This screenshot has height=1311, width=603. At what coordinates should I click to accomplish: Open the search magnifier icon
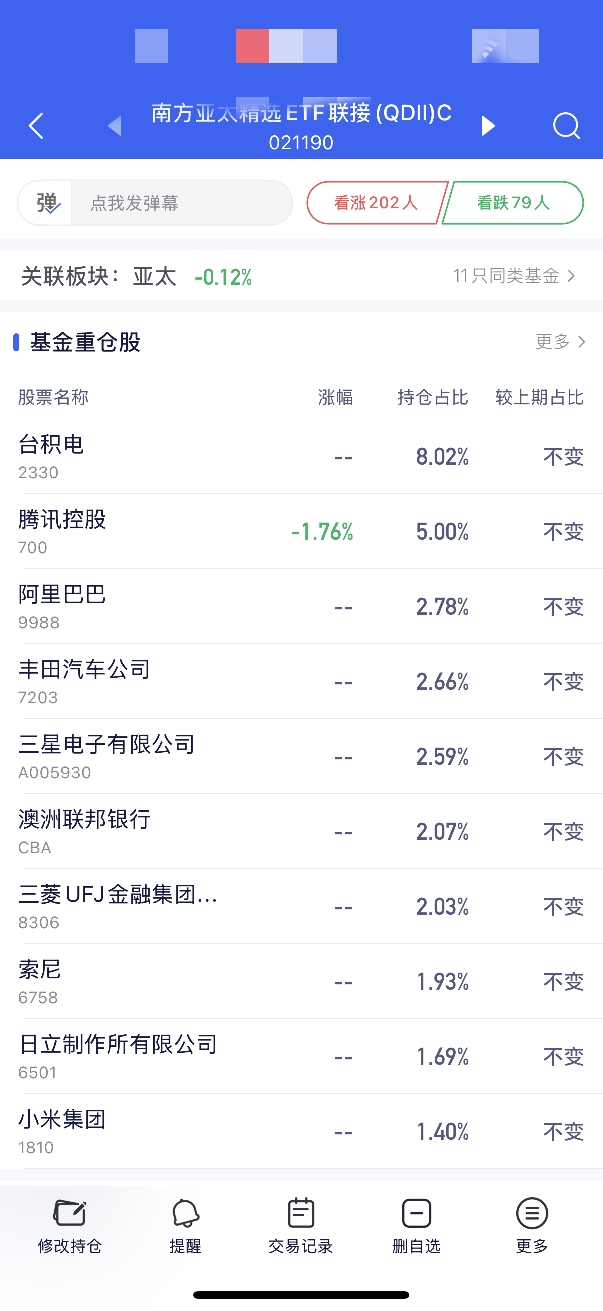point(566,126)
